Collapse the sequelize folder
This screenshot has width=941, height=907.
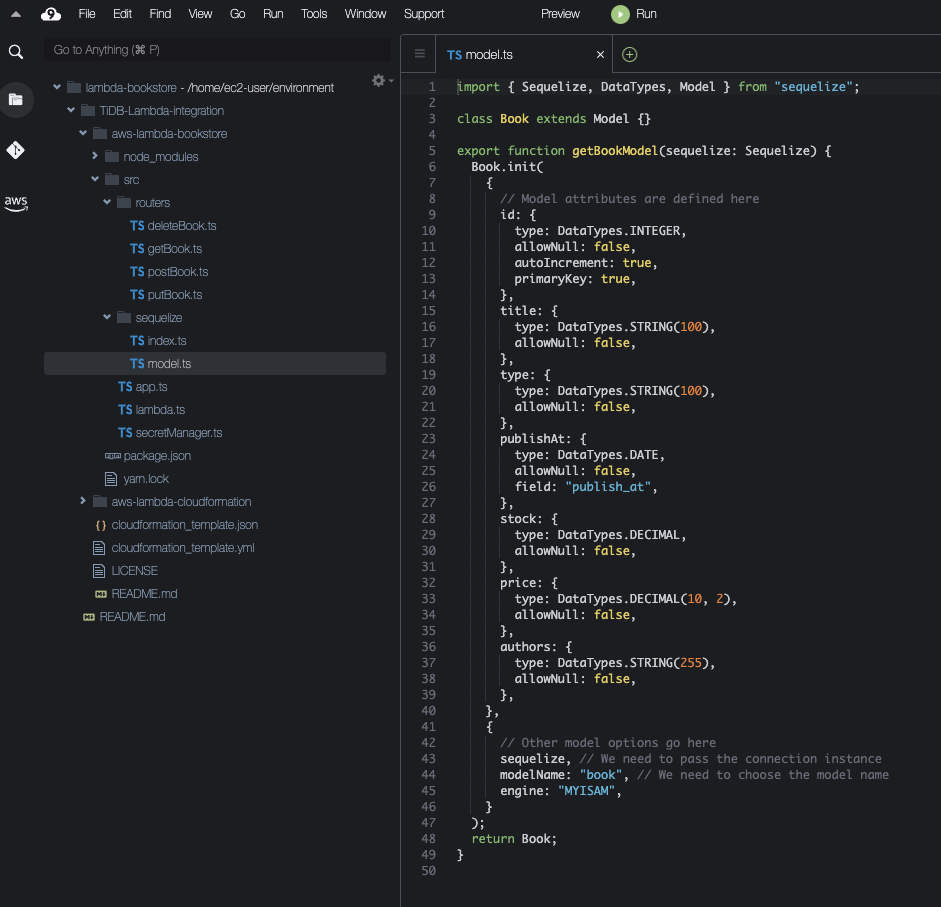107,317
